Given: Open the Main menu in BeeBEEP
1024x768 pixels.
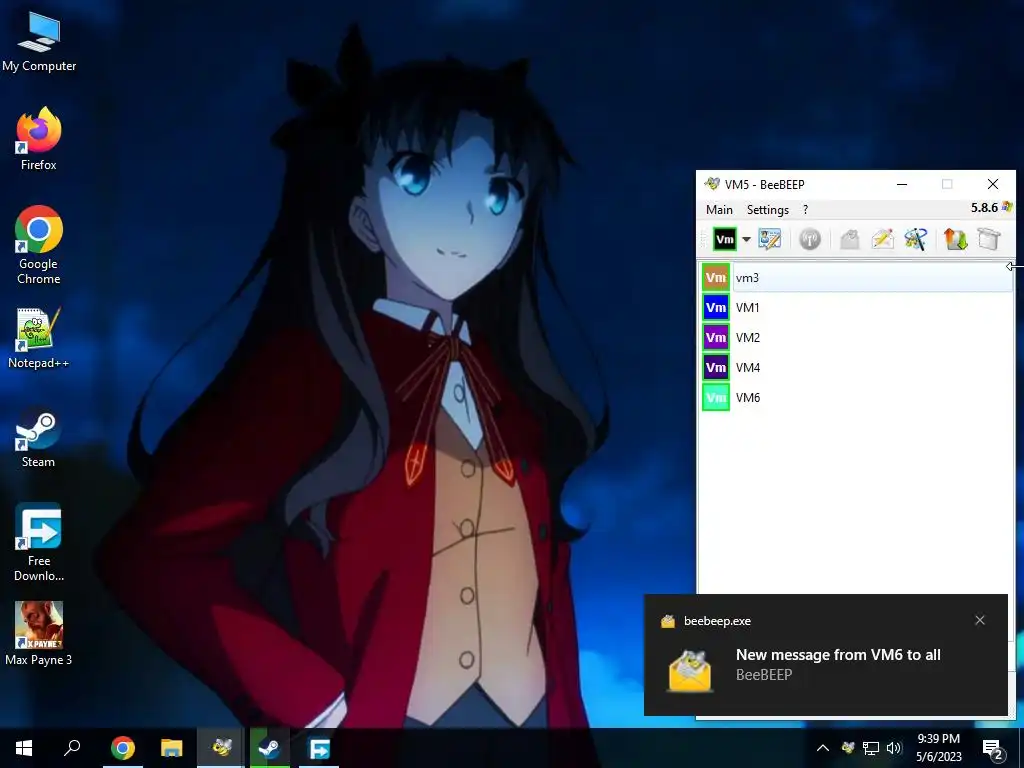Looking at the screenshot, I should coord(719,210).
